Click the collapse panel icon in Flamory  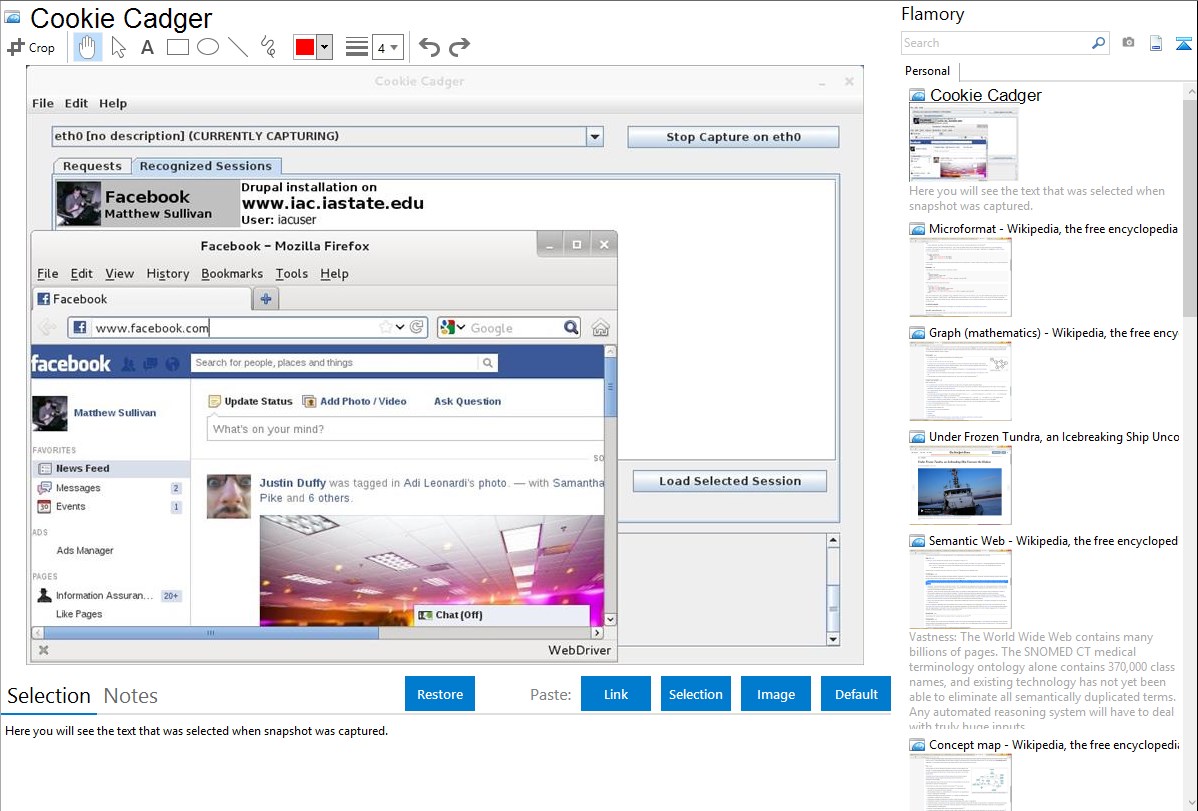pos(1183,43)
